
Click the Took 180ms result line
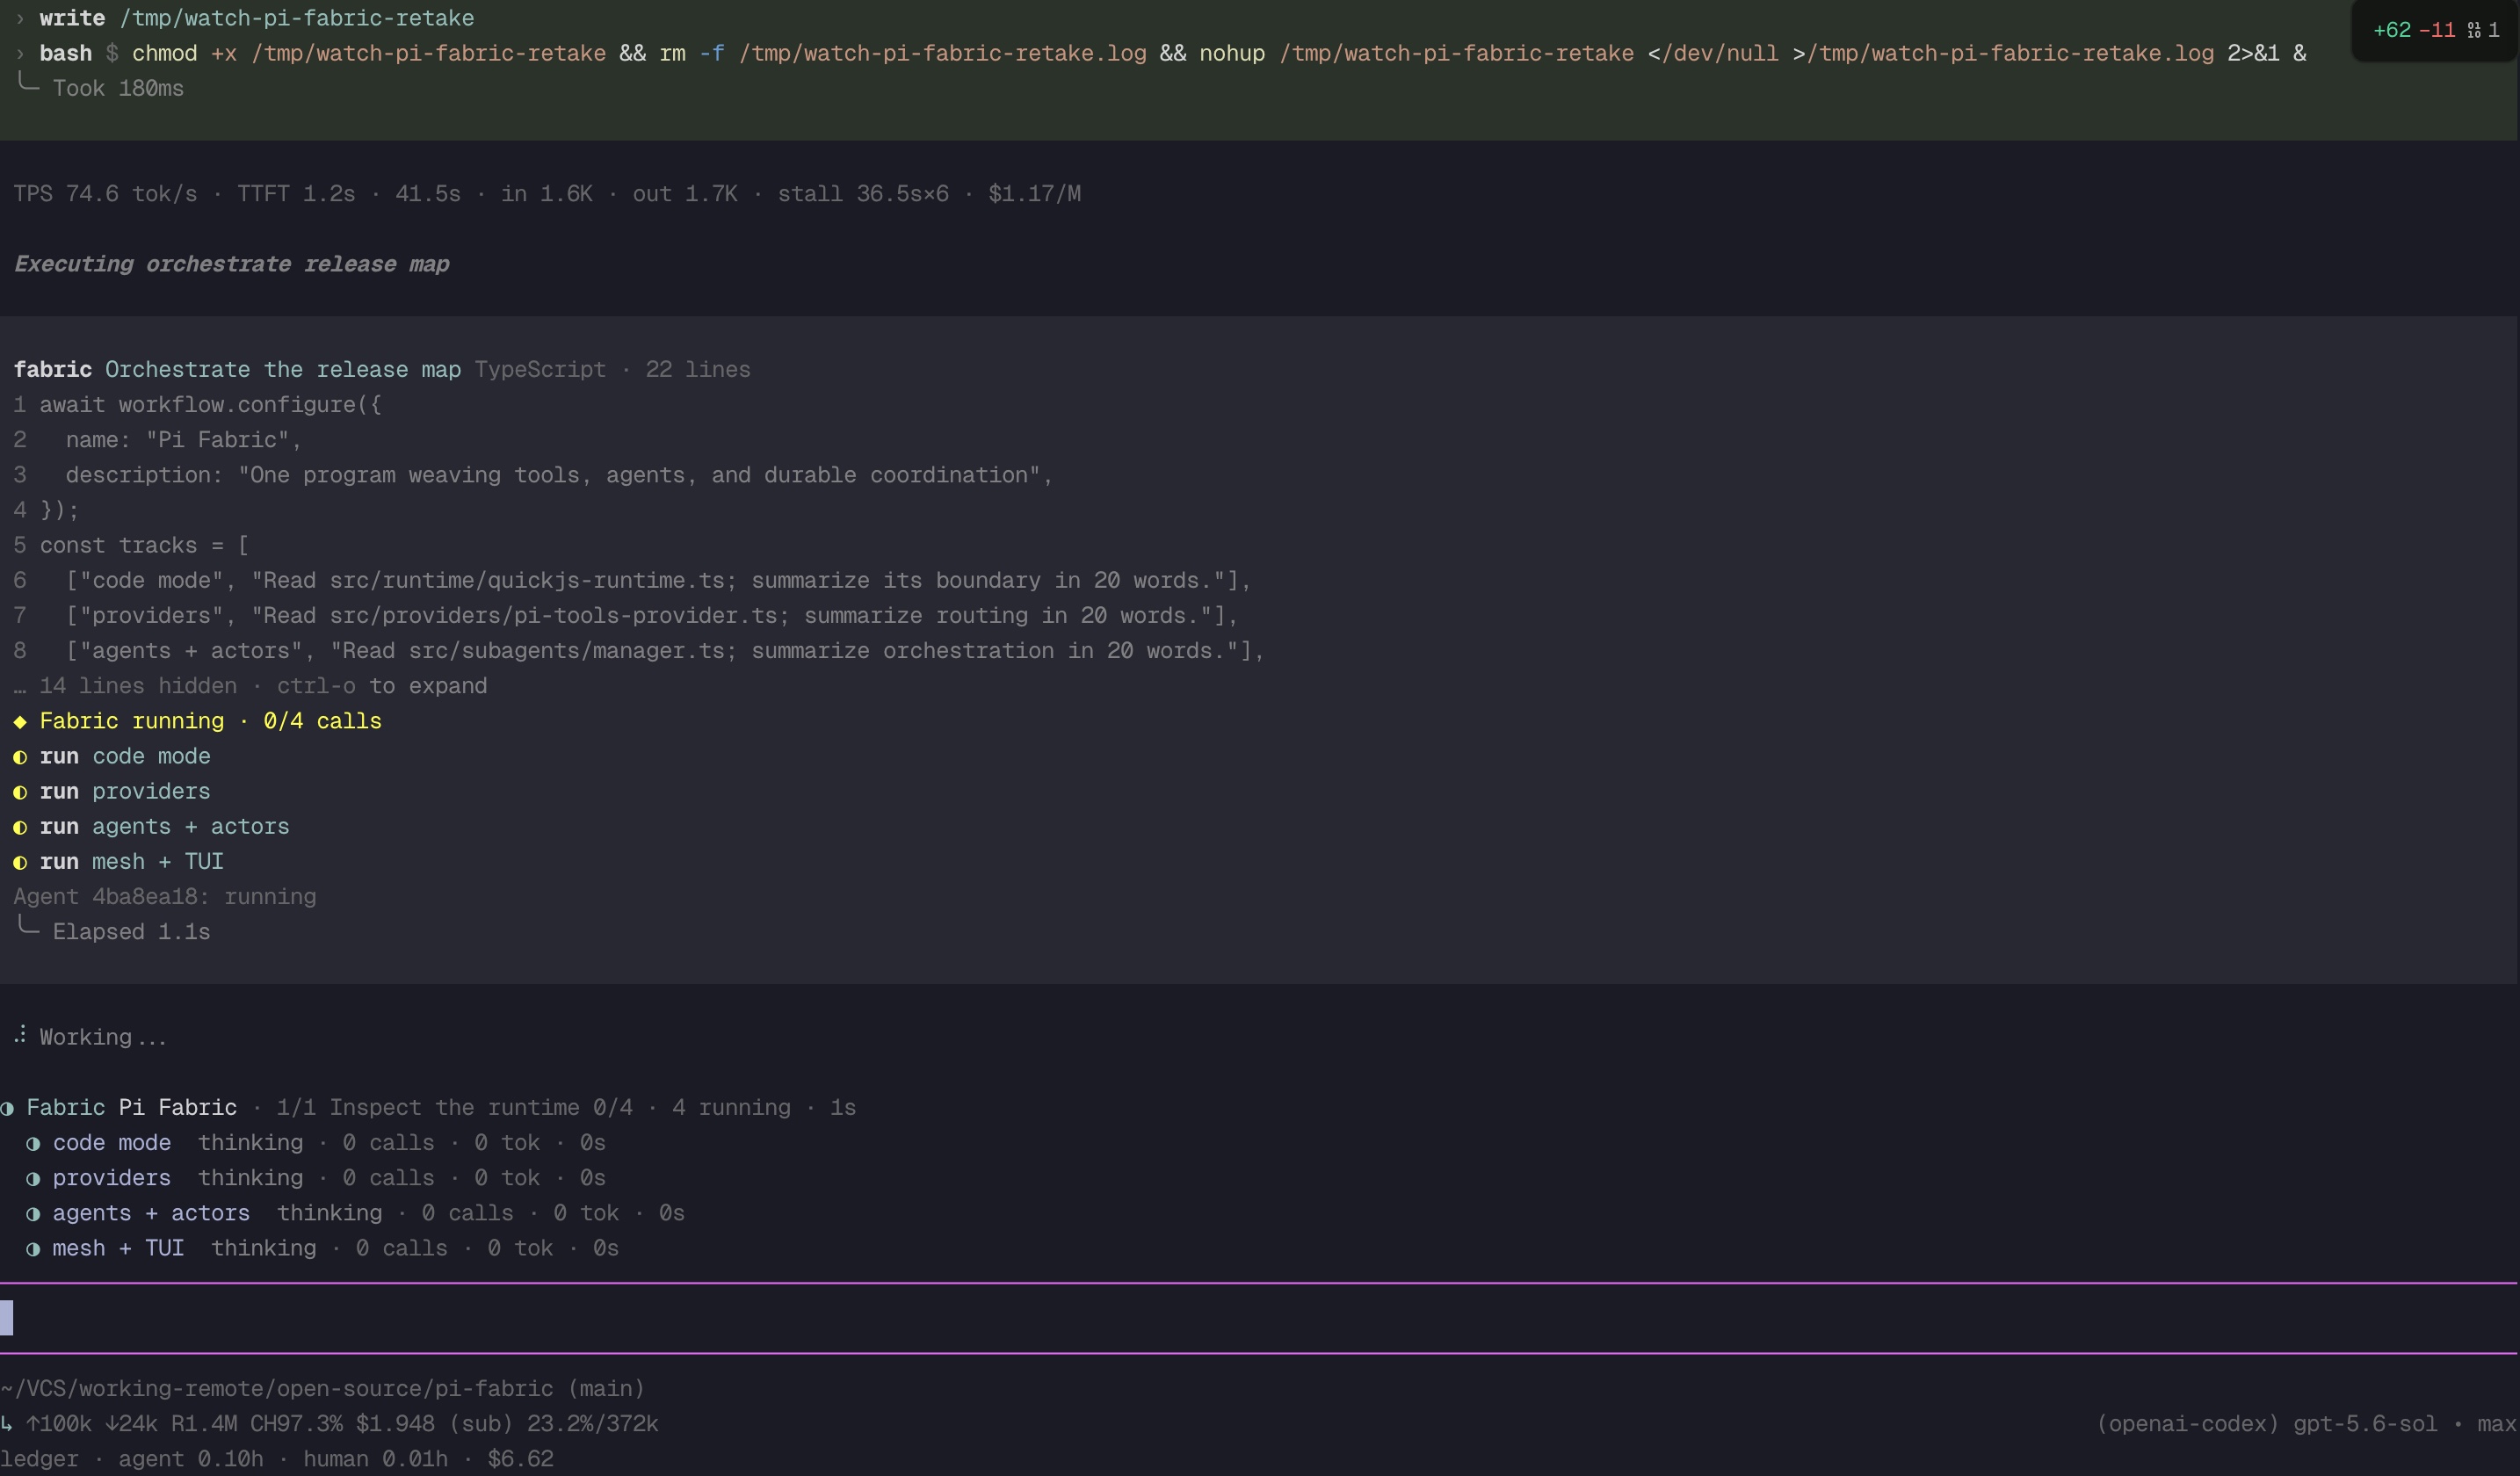[118, 88]
